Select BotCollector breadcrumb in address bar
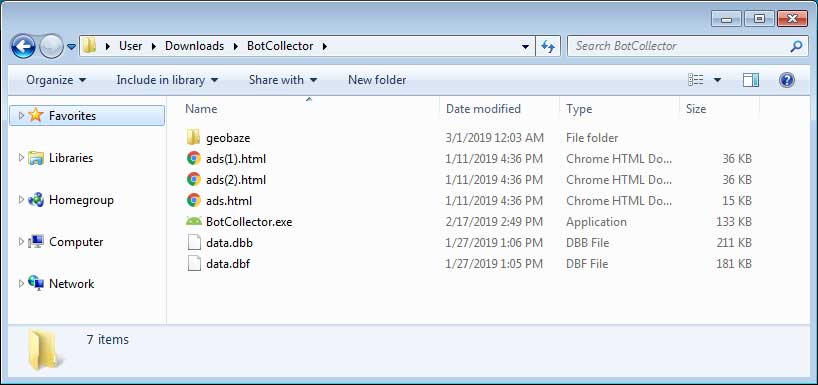818x385 pixels. [x=280, y=46]
